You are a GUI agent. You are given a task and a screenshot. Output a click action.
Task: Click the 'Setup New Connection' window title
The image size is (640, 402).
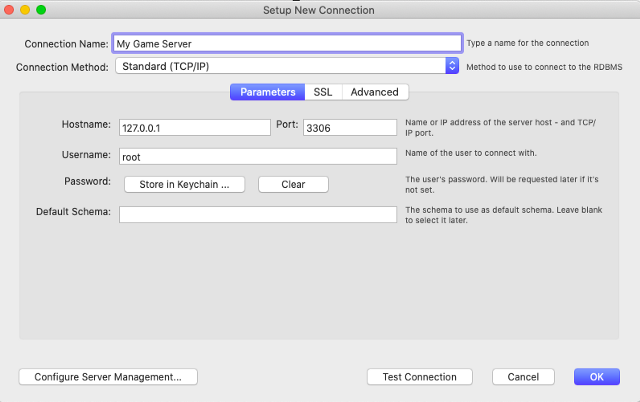[x=318, y=10]
